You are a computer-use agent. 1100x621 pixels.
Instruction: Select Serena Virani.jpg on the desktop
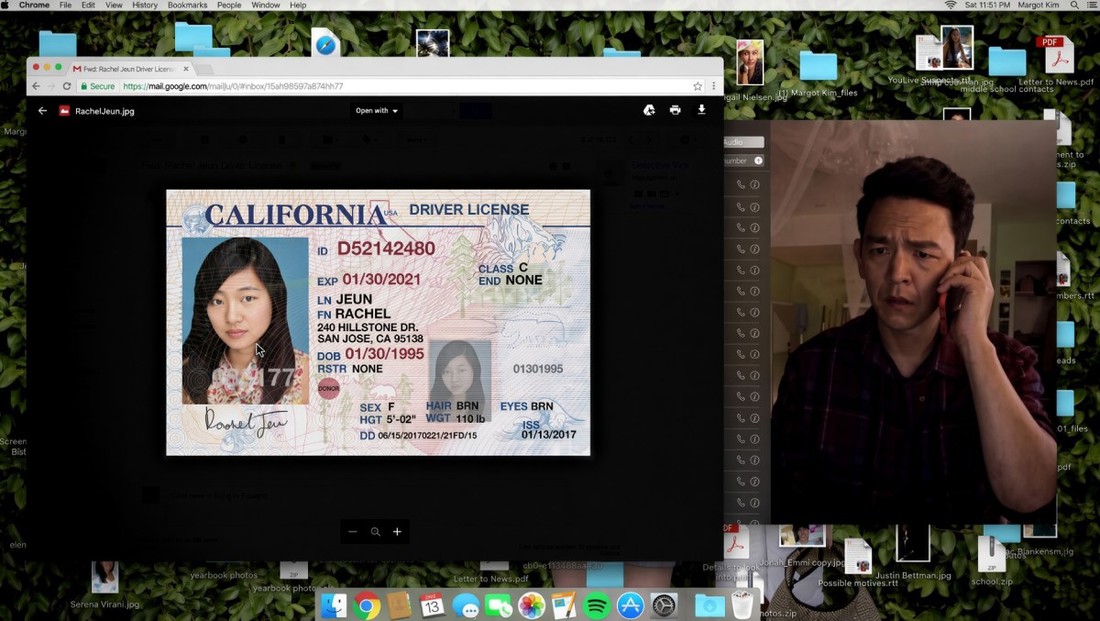(105, 578)
